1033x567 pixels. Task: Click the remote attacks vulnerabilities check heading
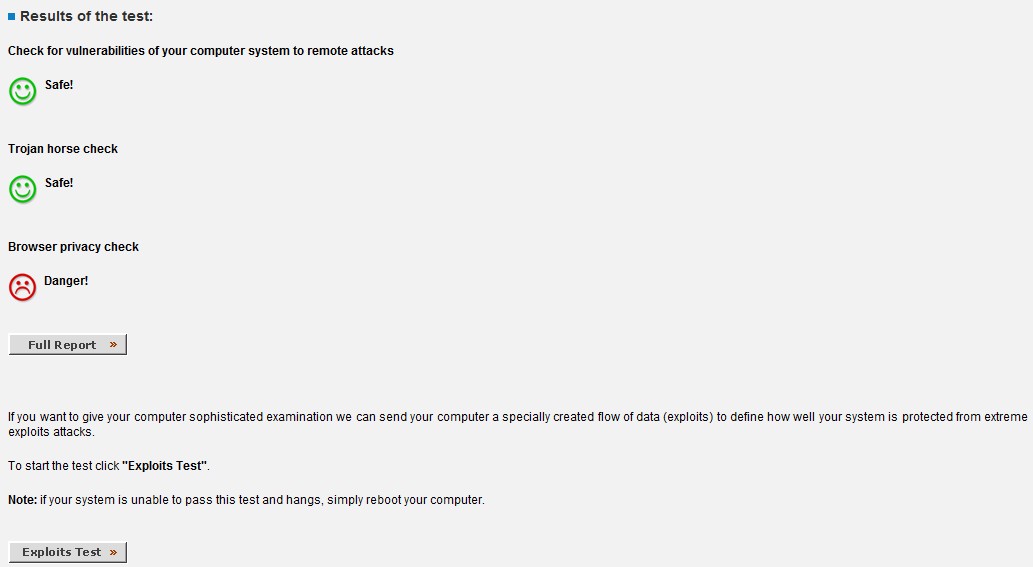point(201,51)
